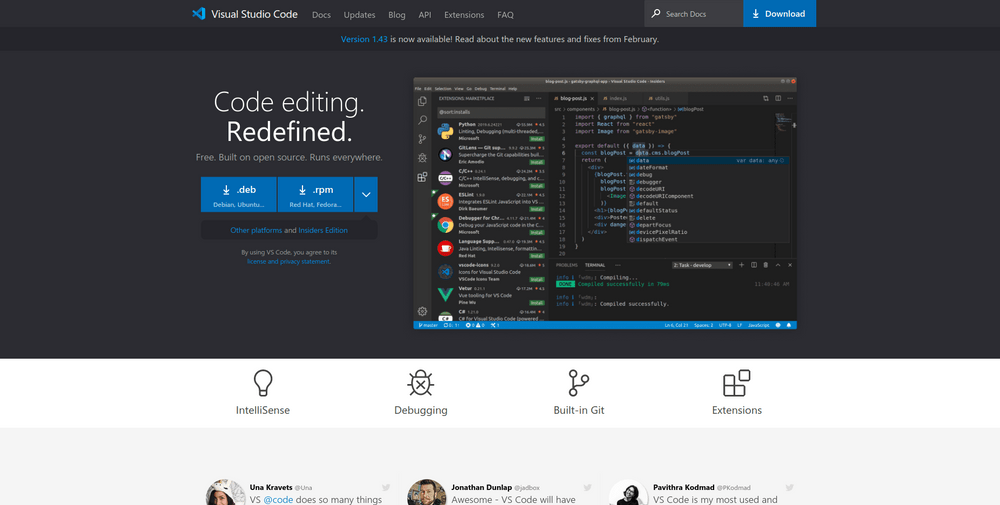The width and height of the screenshot is (1000, 505).
Task: Click the Vetur extension logo in list
Action: click(x=445, y=295)
